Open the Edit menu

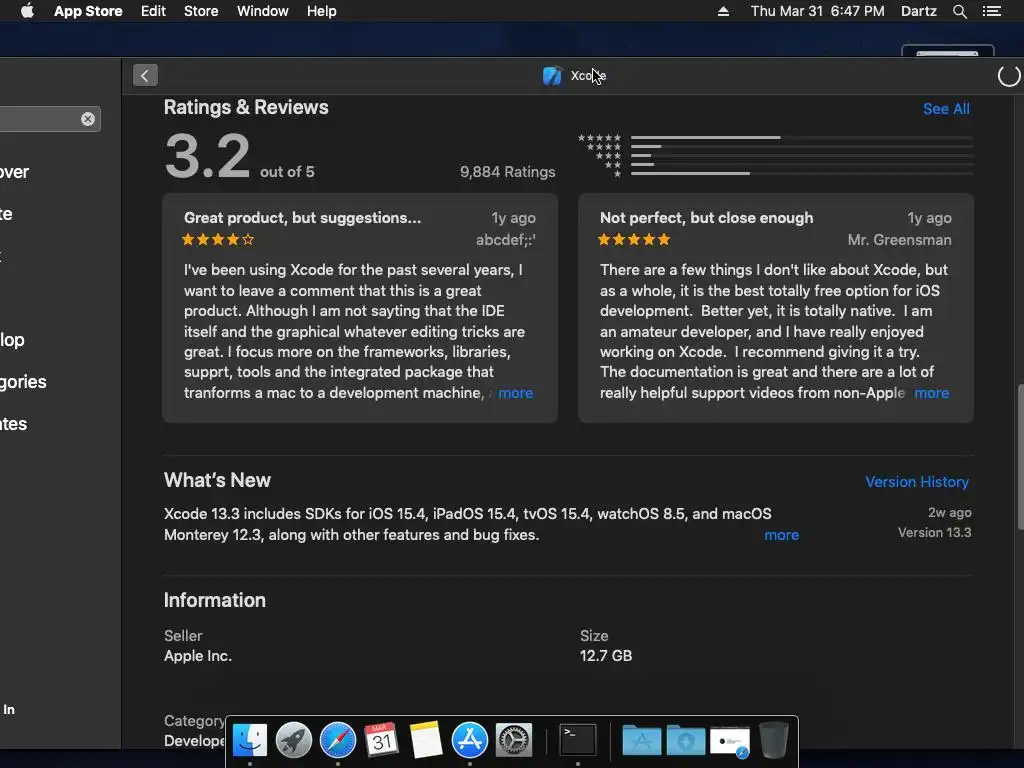(x=153, y=11)
